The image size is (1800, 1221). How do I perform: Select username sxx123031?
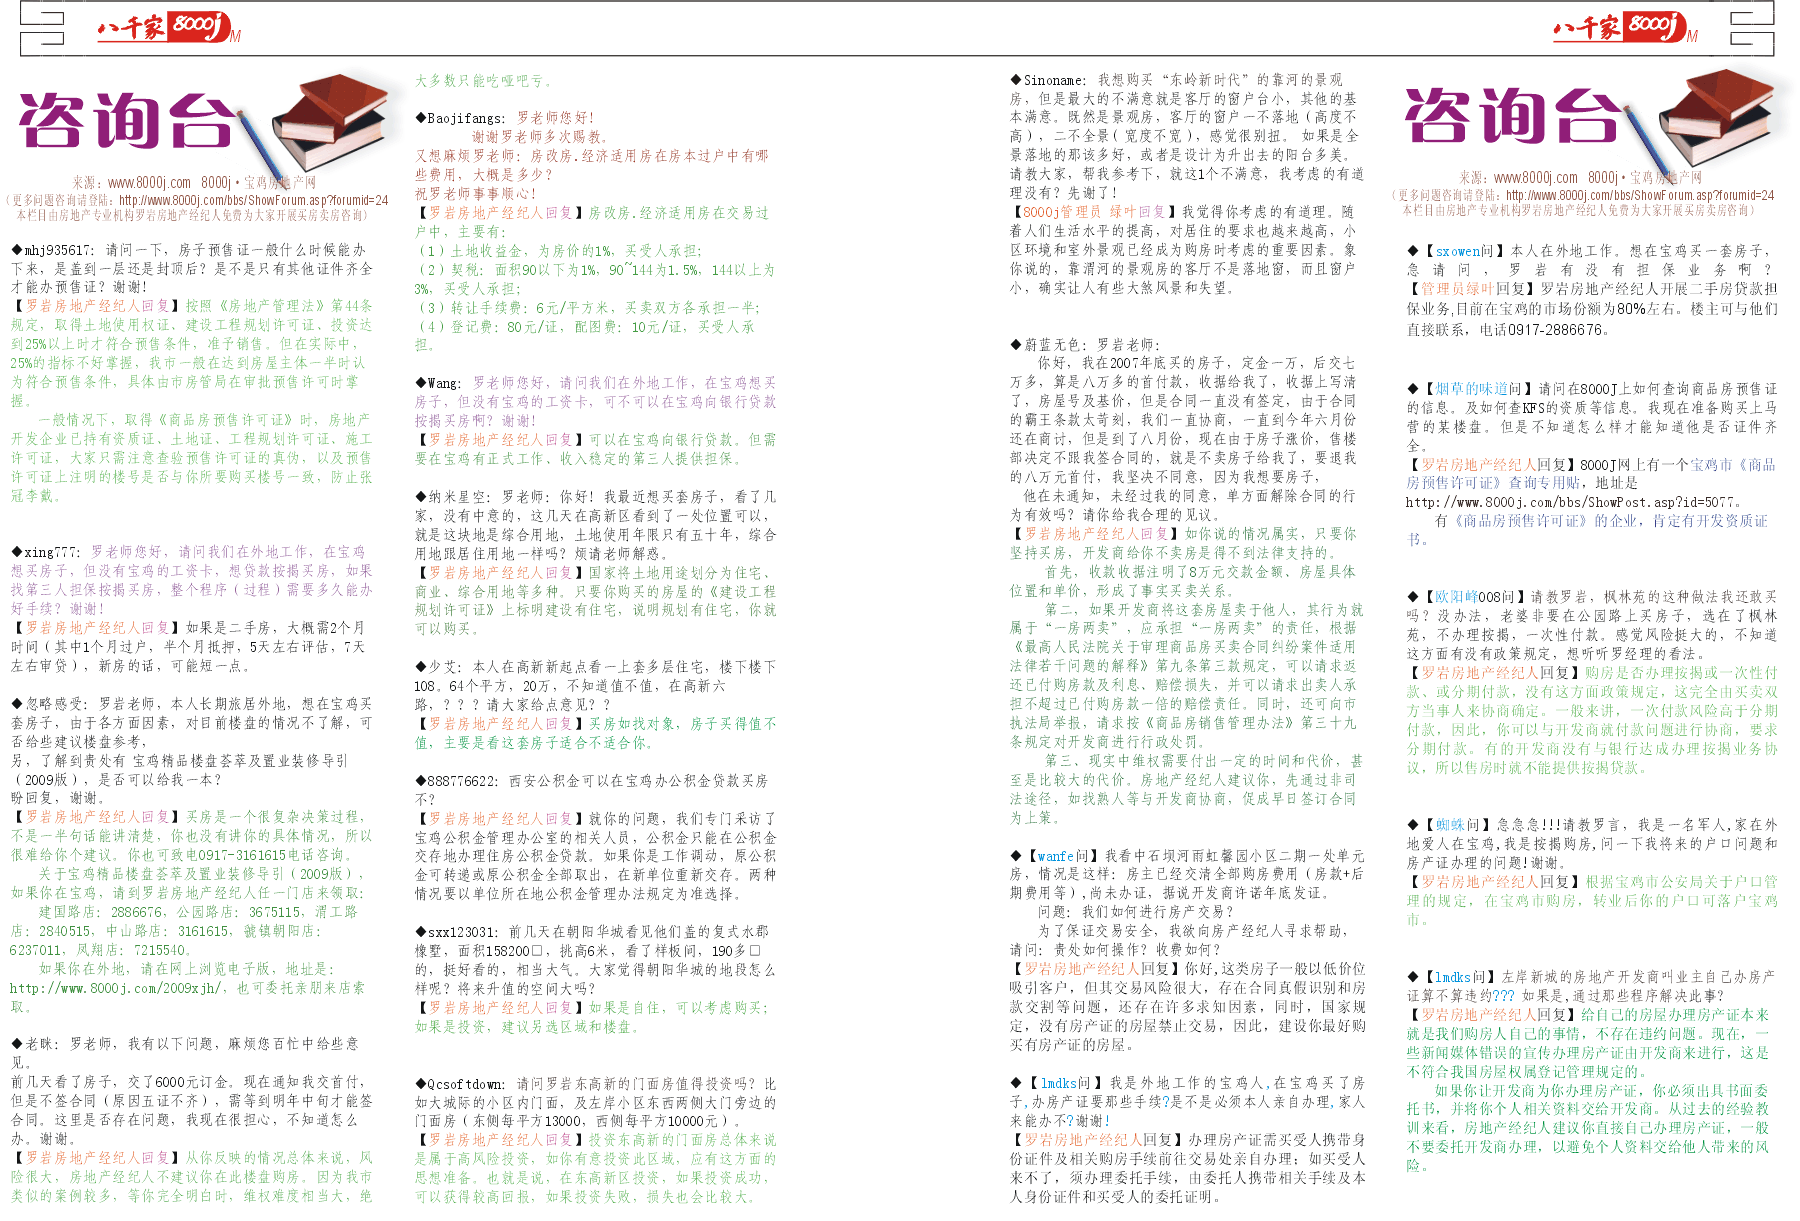coord(462,932)
